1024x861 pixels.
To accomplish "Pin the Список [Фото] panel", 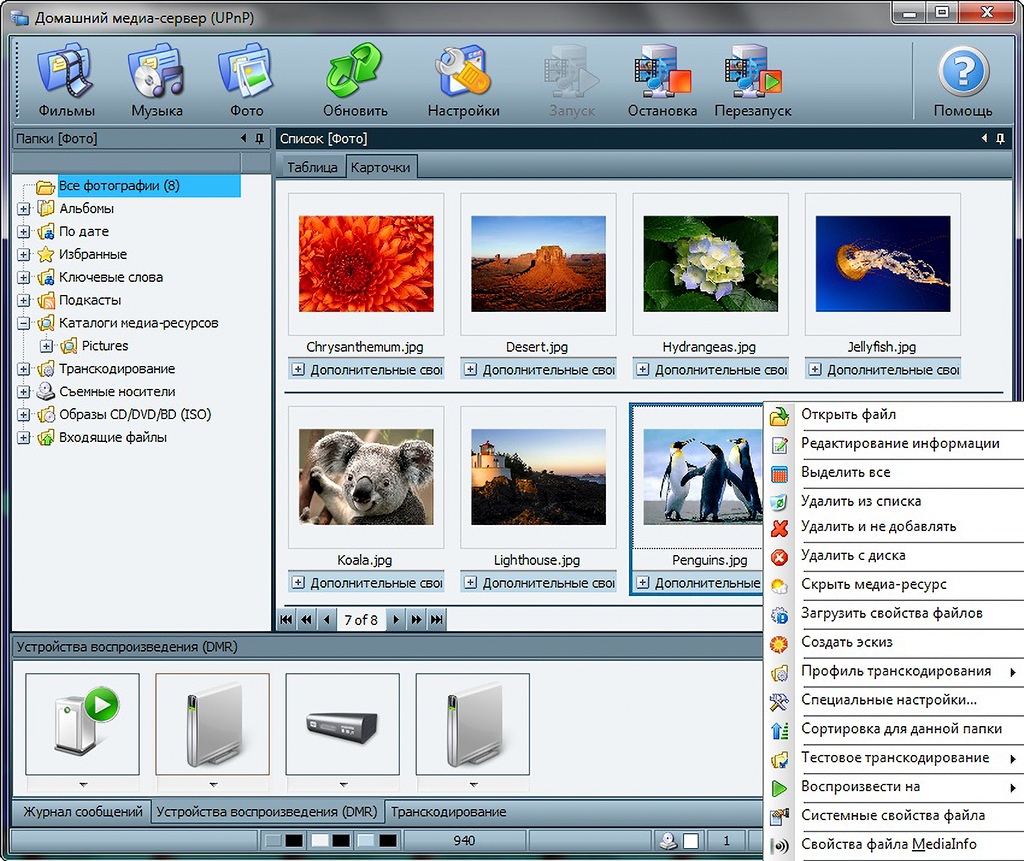I will click(x=1001, y=138).
